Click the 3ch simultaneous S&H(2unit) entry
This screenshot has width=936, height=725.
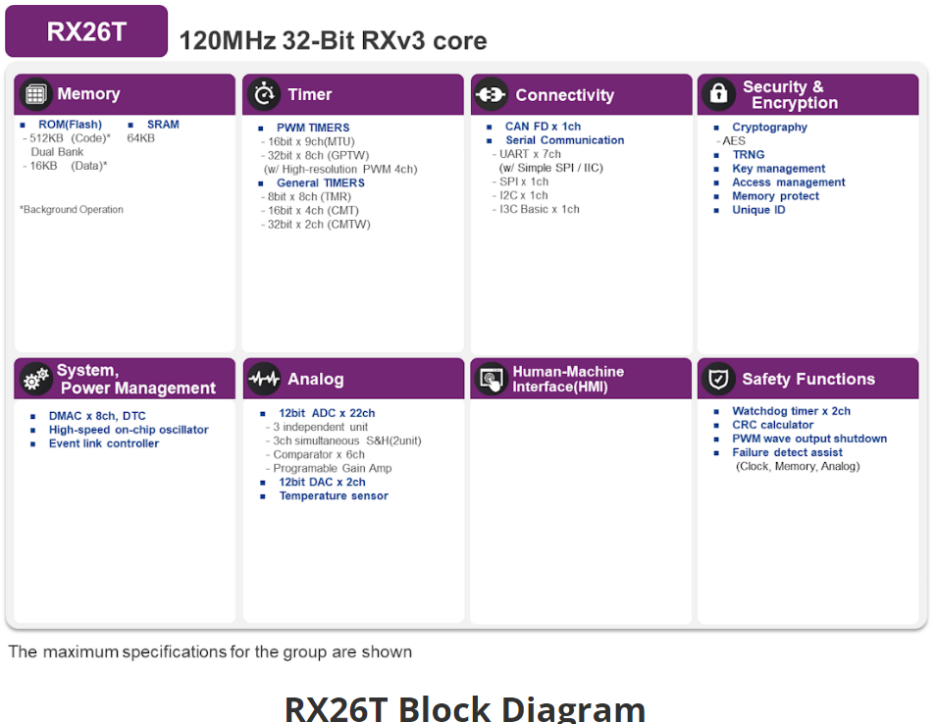[343, 440]
